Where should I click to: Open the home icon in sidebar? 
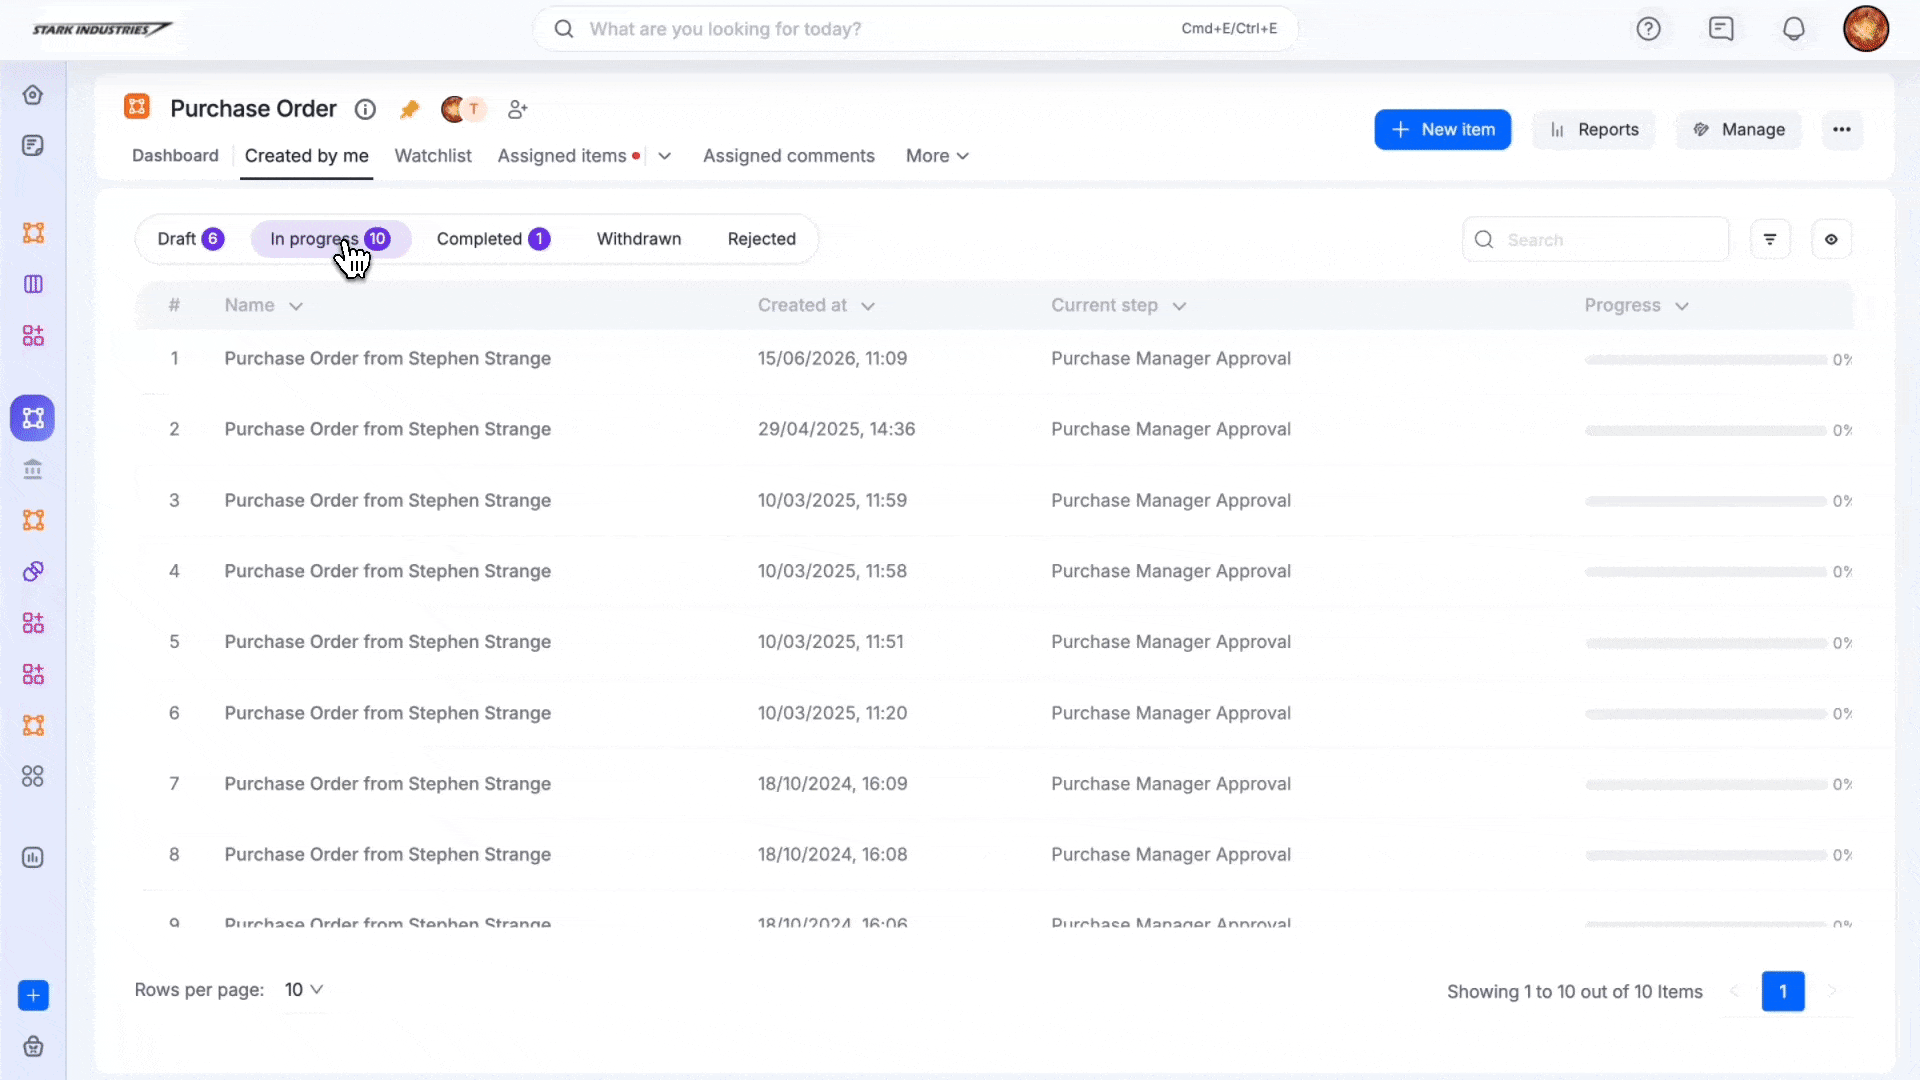click(x=33, y=95)
